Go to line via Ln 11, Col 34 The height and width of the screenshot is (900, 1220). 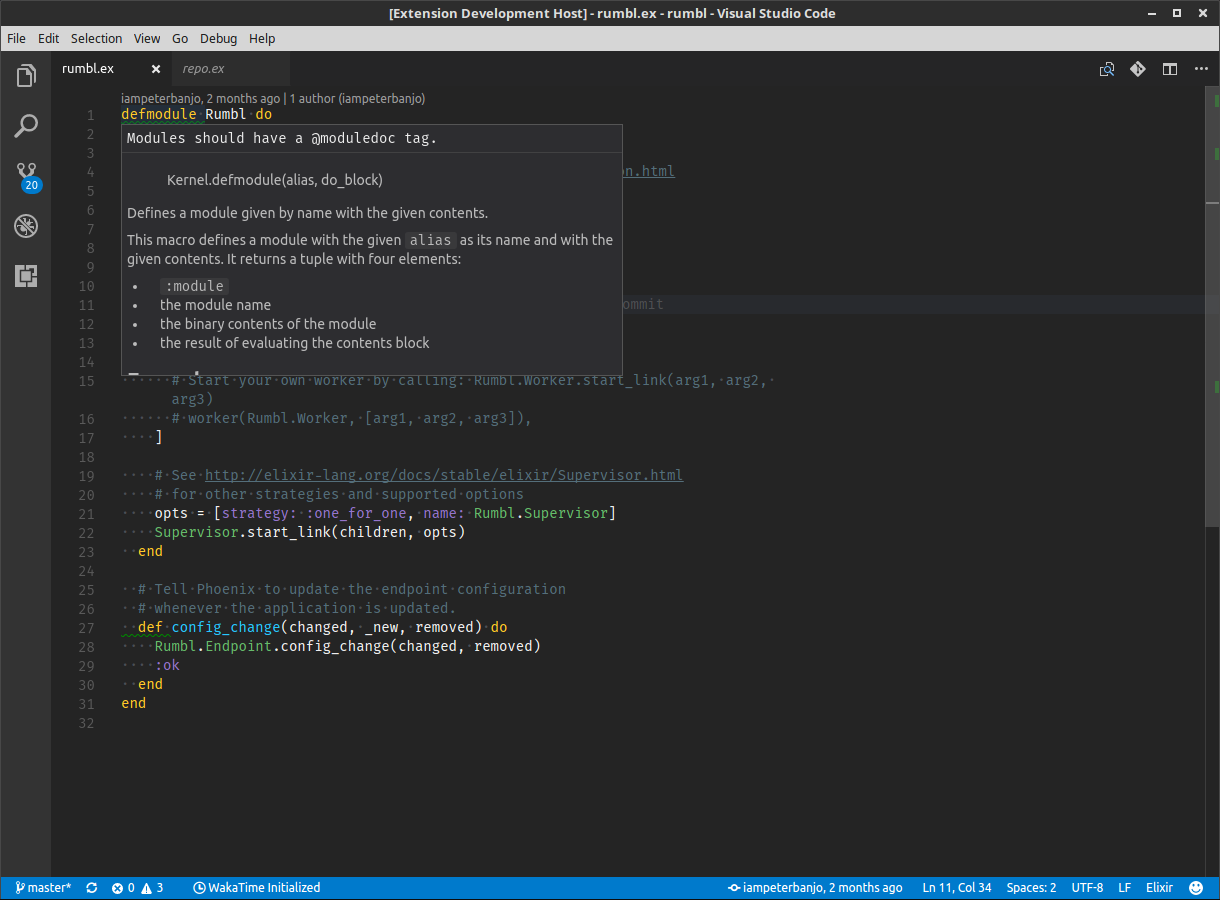click(957, 887)
